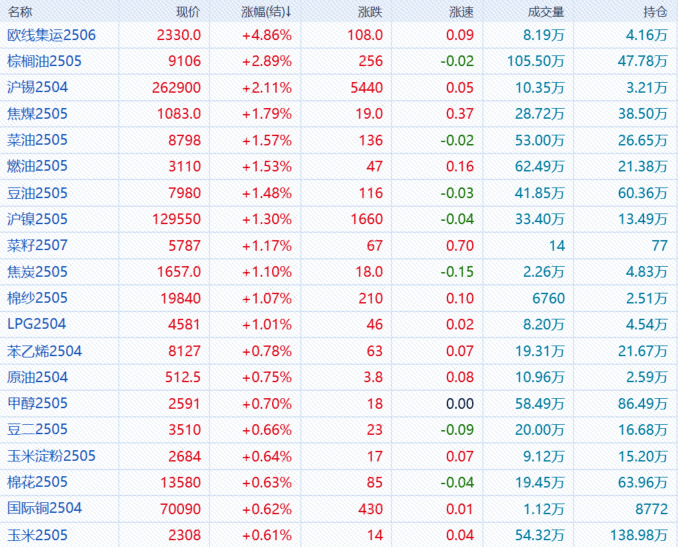Sort by 现价 column header
The height and width of the screenshot is (547, 678).
(187, 11)
